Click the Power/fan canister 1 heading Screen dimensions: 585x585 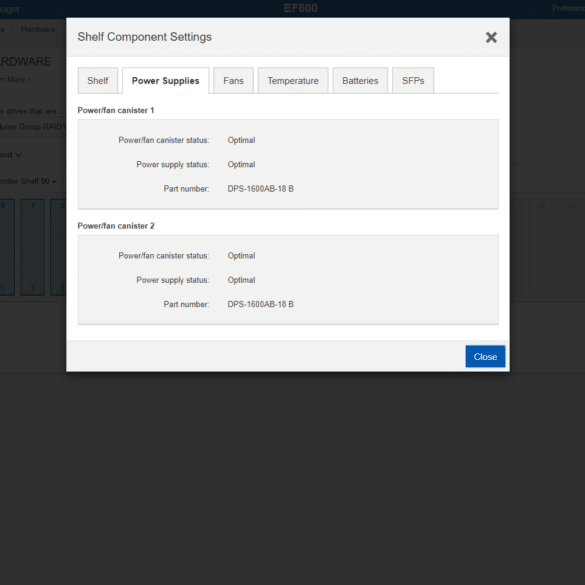[116, 110]
